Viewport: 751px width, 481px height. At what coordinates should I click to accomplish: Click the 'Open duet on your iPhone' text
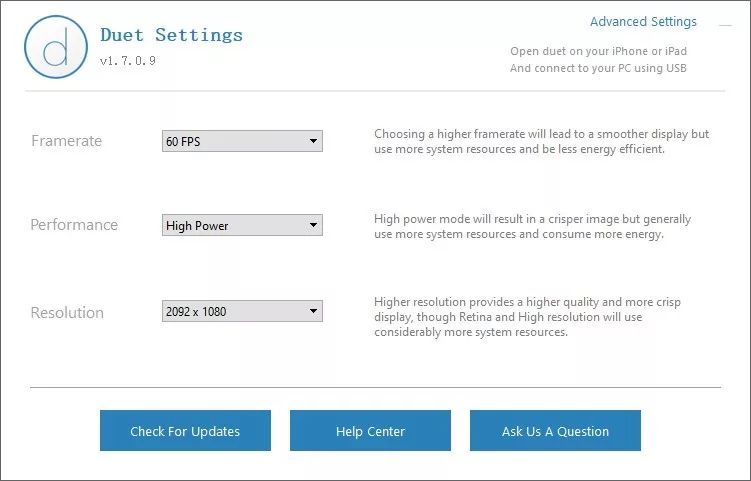598,51
